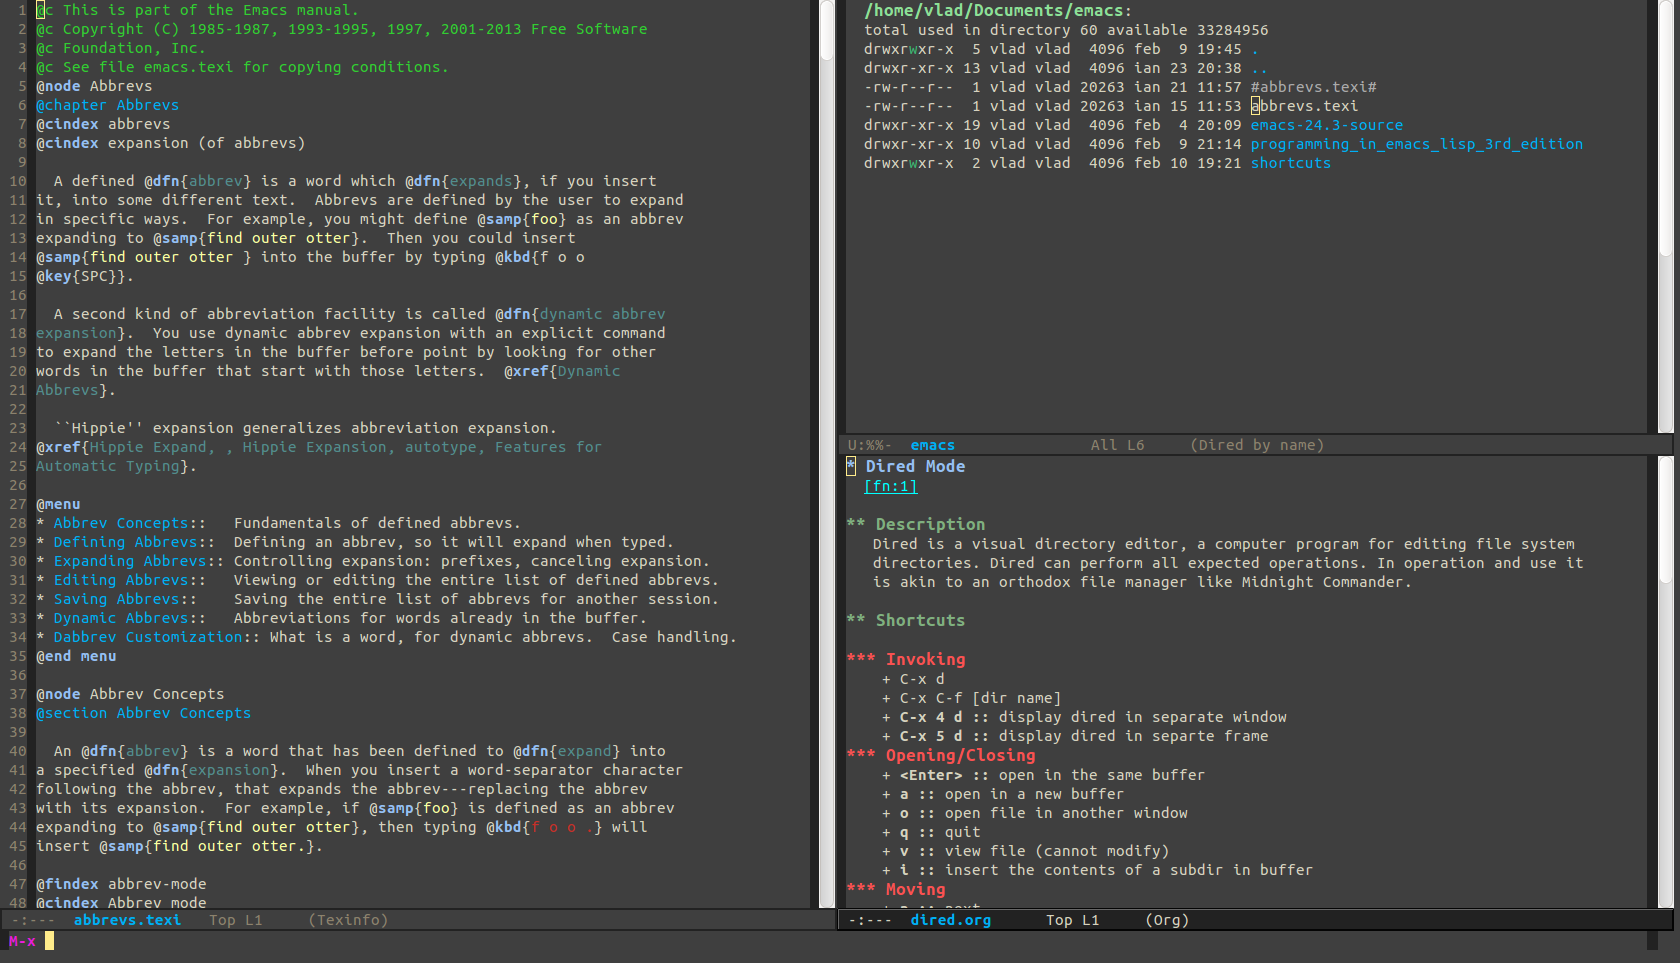
Task: Open the current directory '.' entry in dired
Action: tap(1255, 49)
